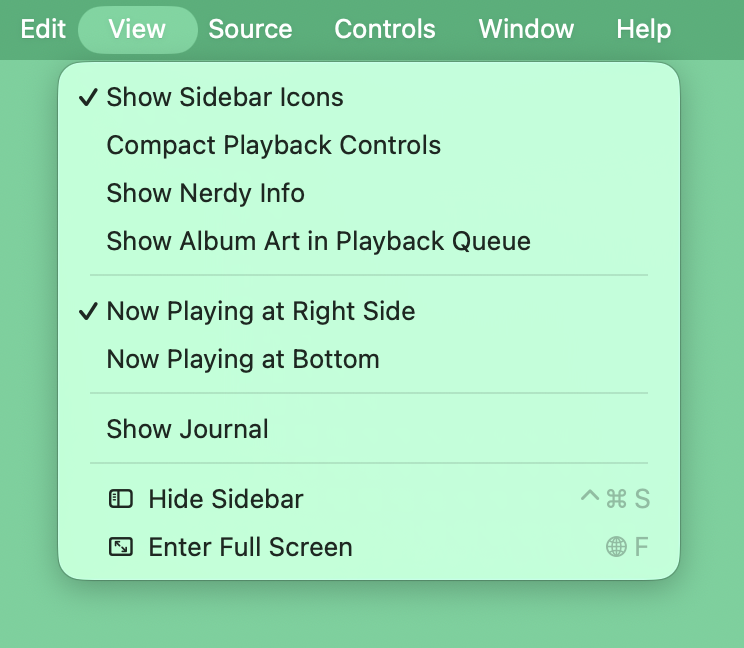Click the checkmark next to Show Sidebar Icons
Screen dimensions: 744x648
click(89, 97)
